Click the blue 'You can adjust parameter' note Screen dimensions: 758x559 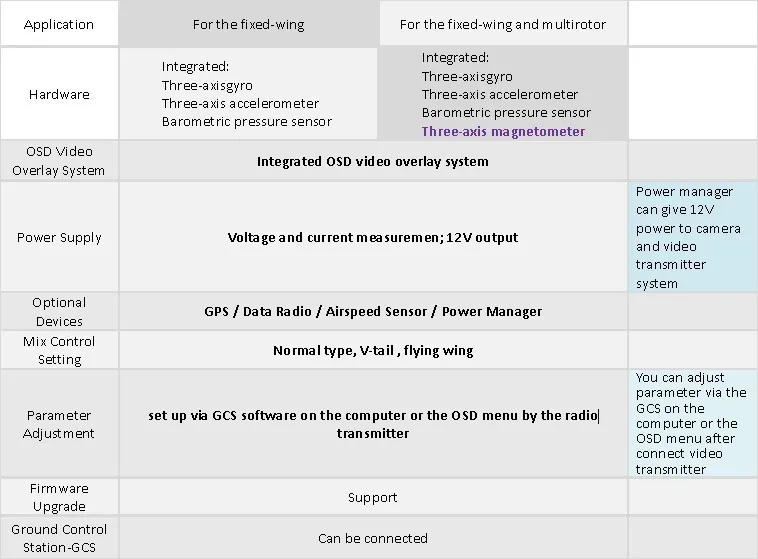click(x=693, y=424)
